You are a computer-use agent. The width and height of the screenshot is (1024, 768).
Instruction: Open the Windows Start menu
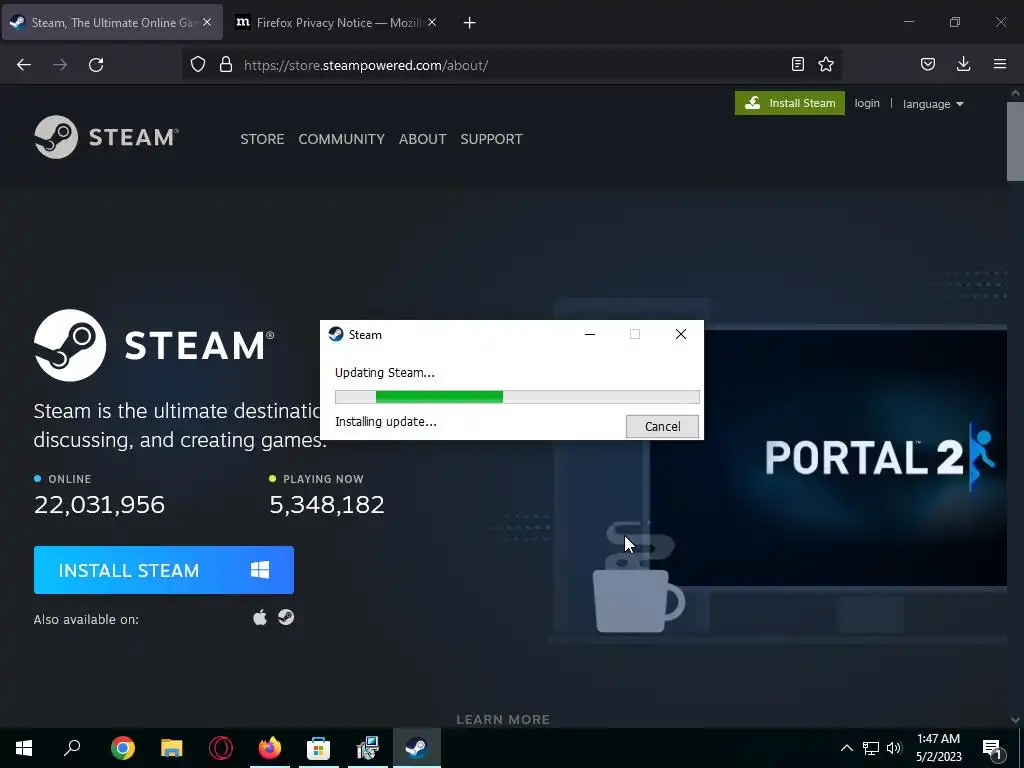(24, 748)
